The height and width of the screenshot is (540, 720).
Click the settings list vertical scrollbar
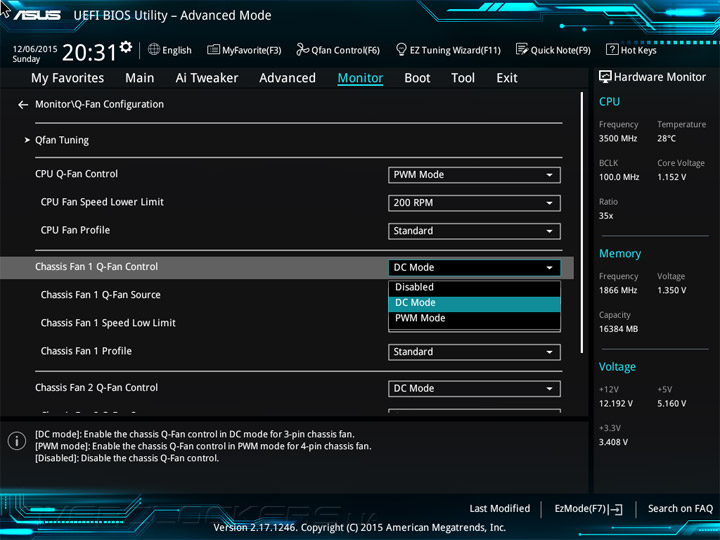[582, 223]
